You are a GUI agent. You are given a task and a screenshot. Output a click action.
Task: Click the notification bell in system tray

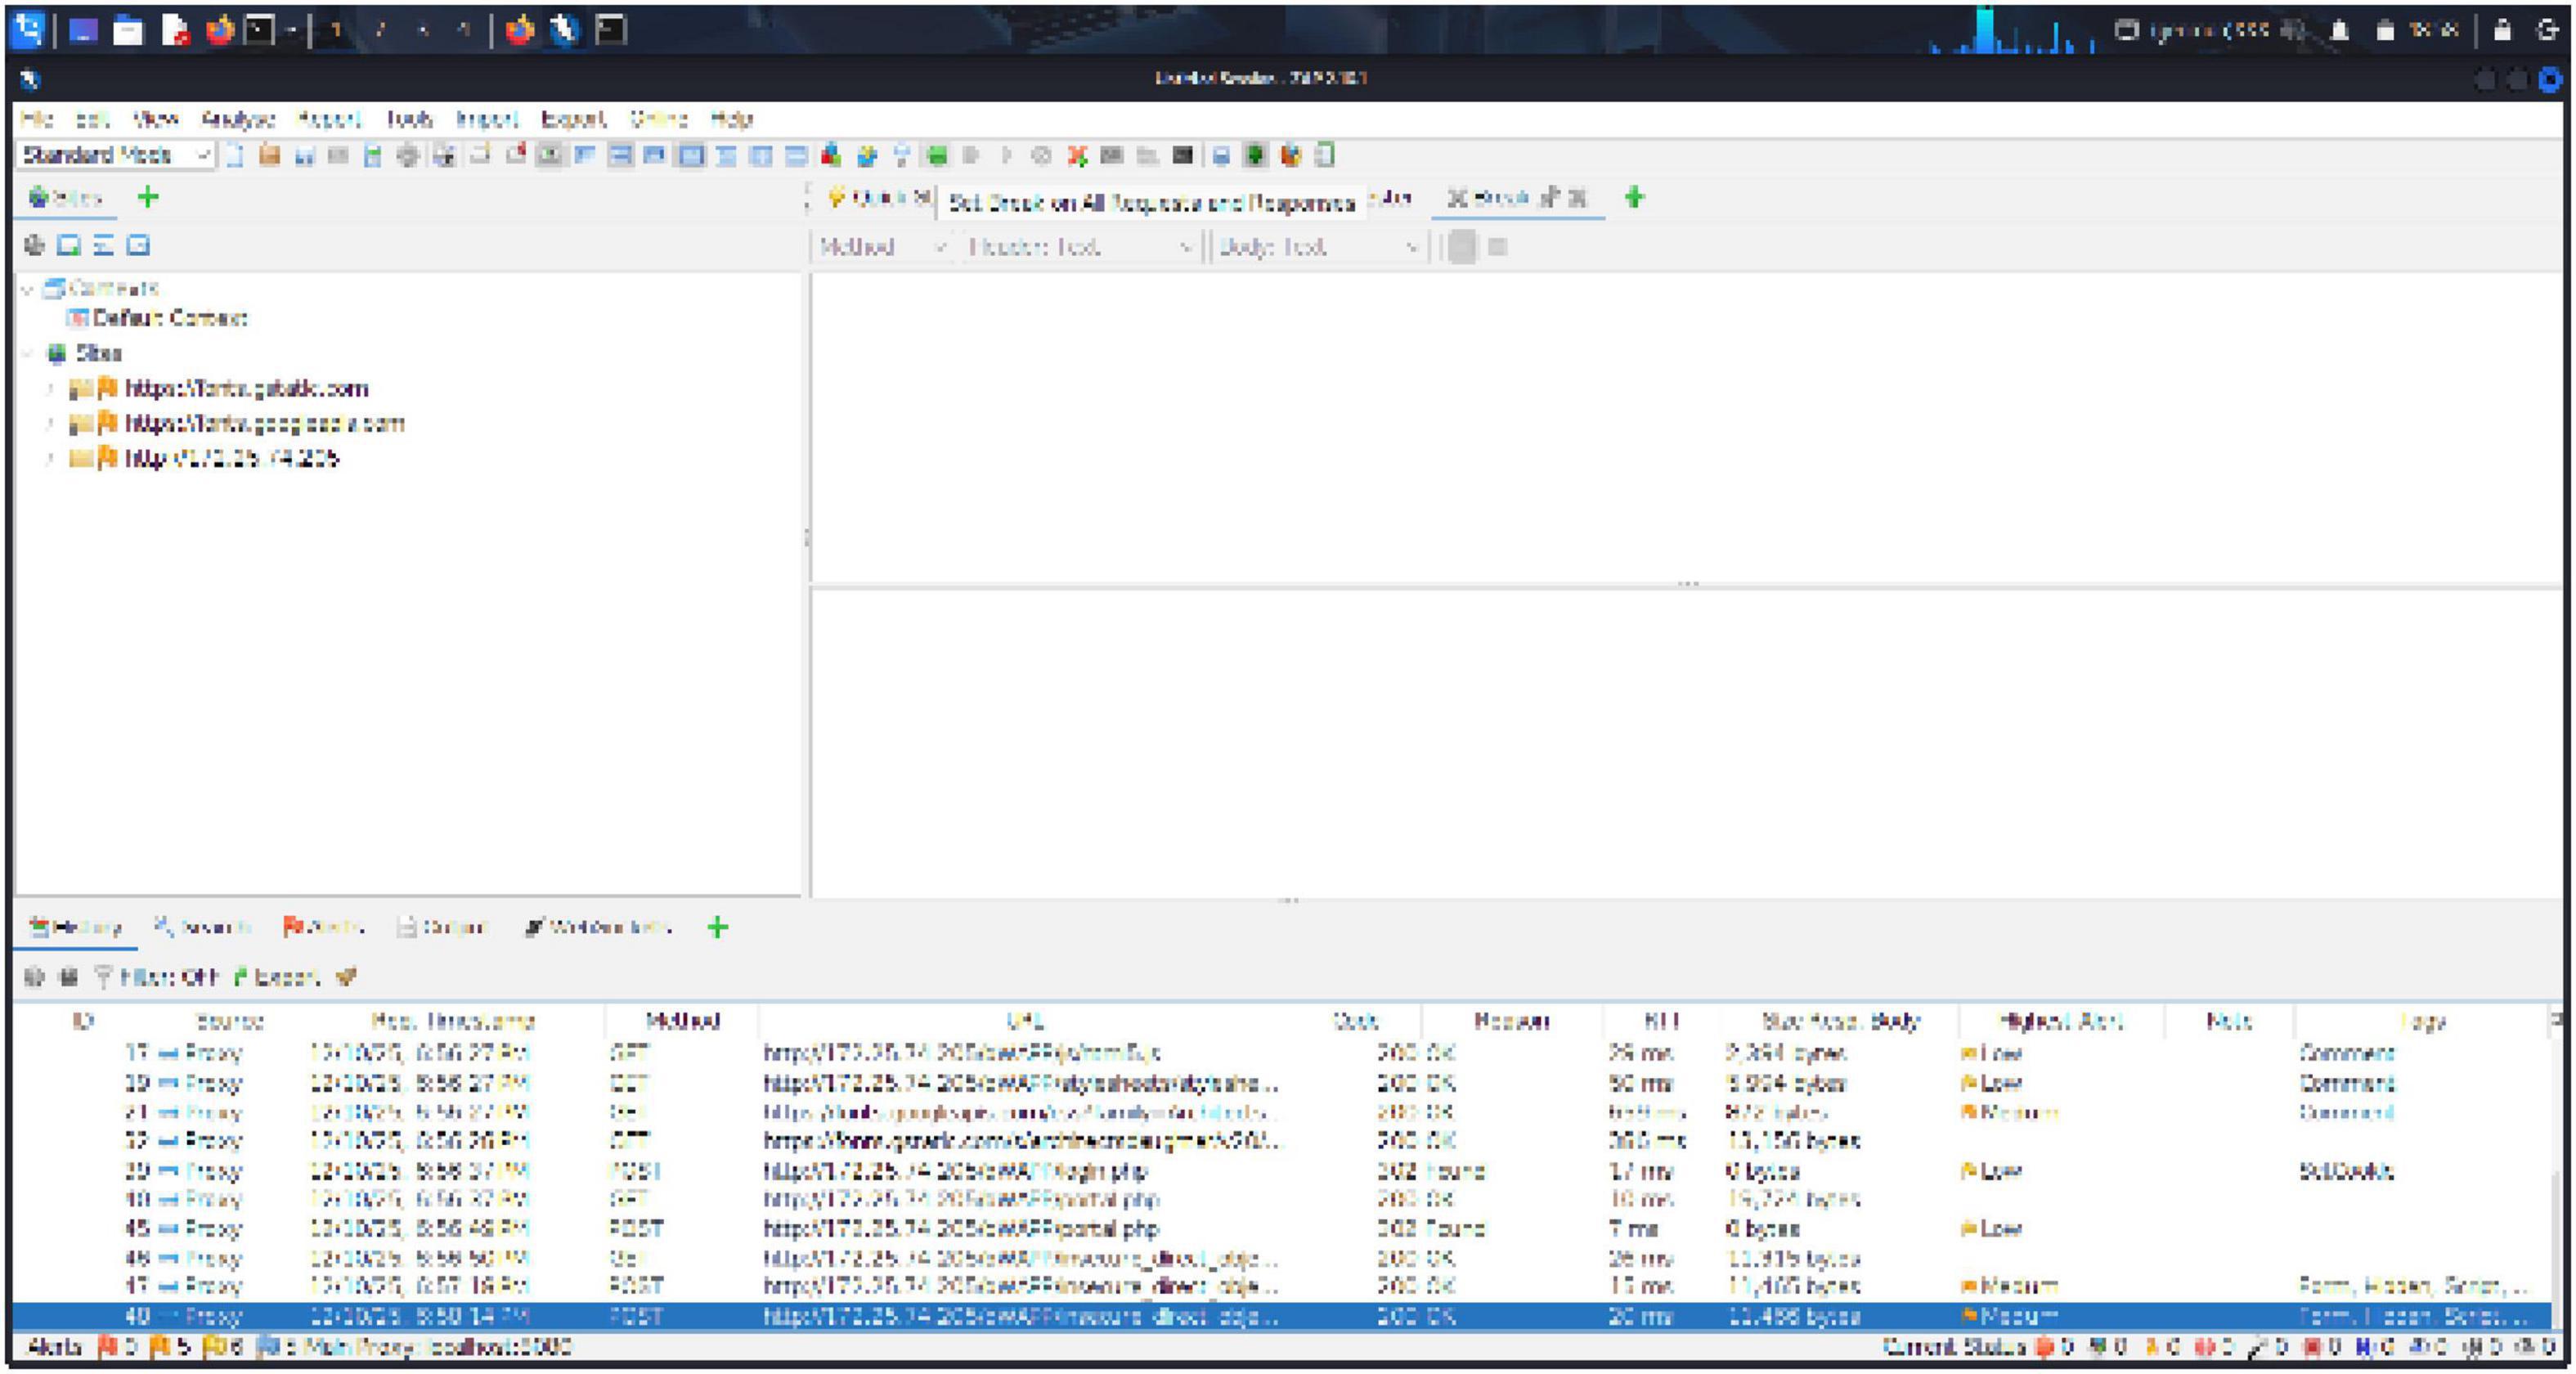tap(2339, 31)
